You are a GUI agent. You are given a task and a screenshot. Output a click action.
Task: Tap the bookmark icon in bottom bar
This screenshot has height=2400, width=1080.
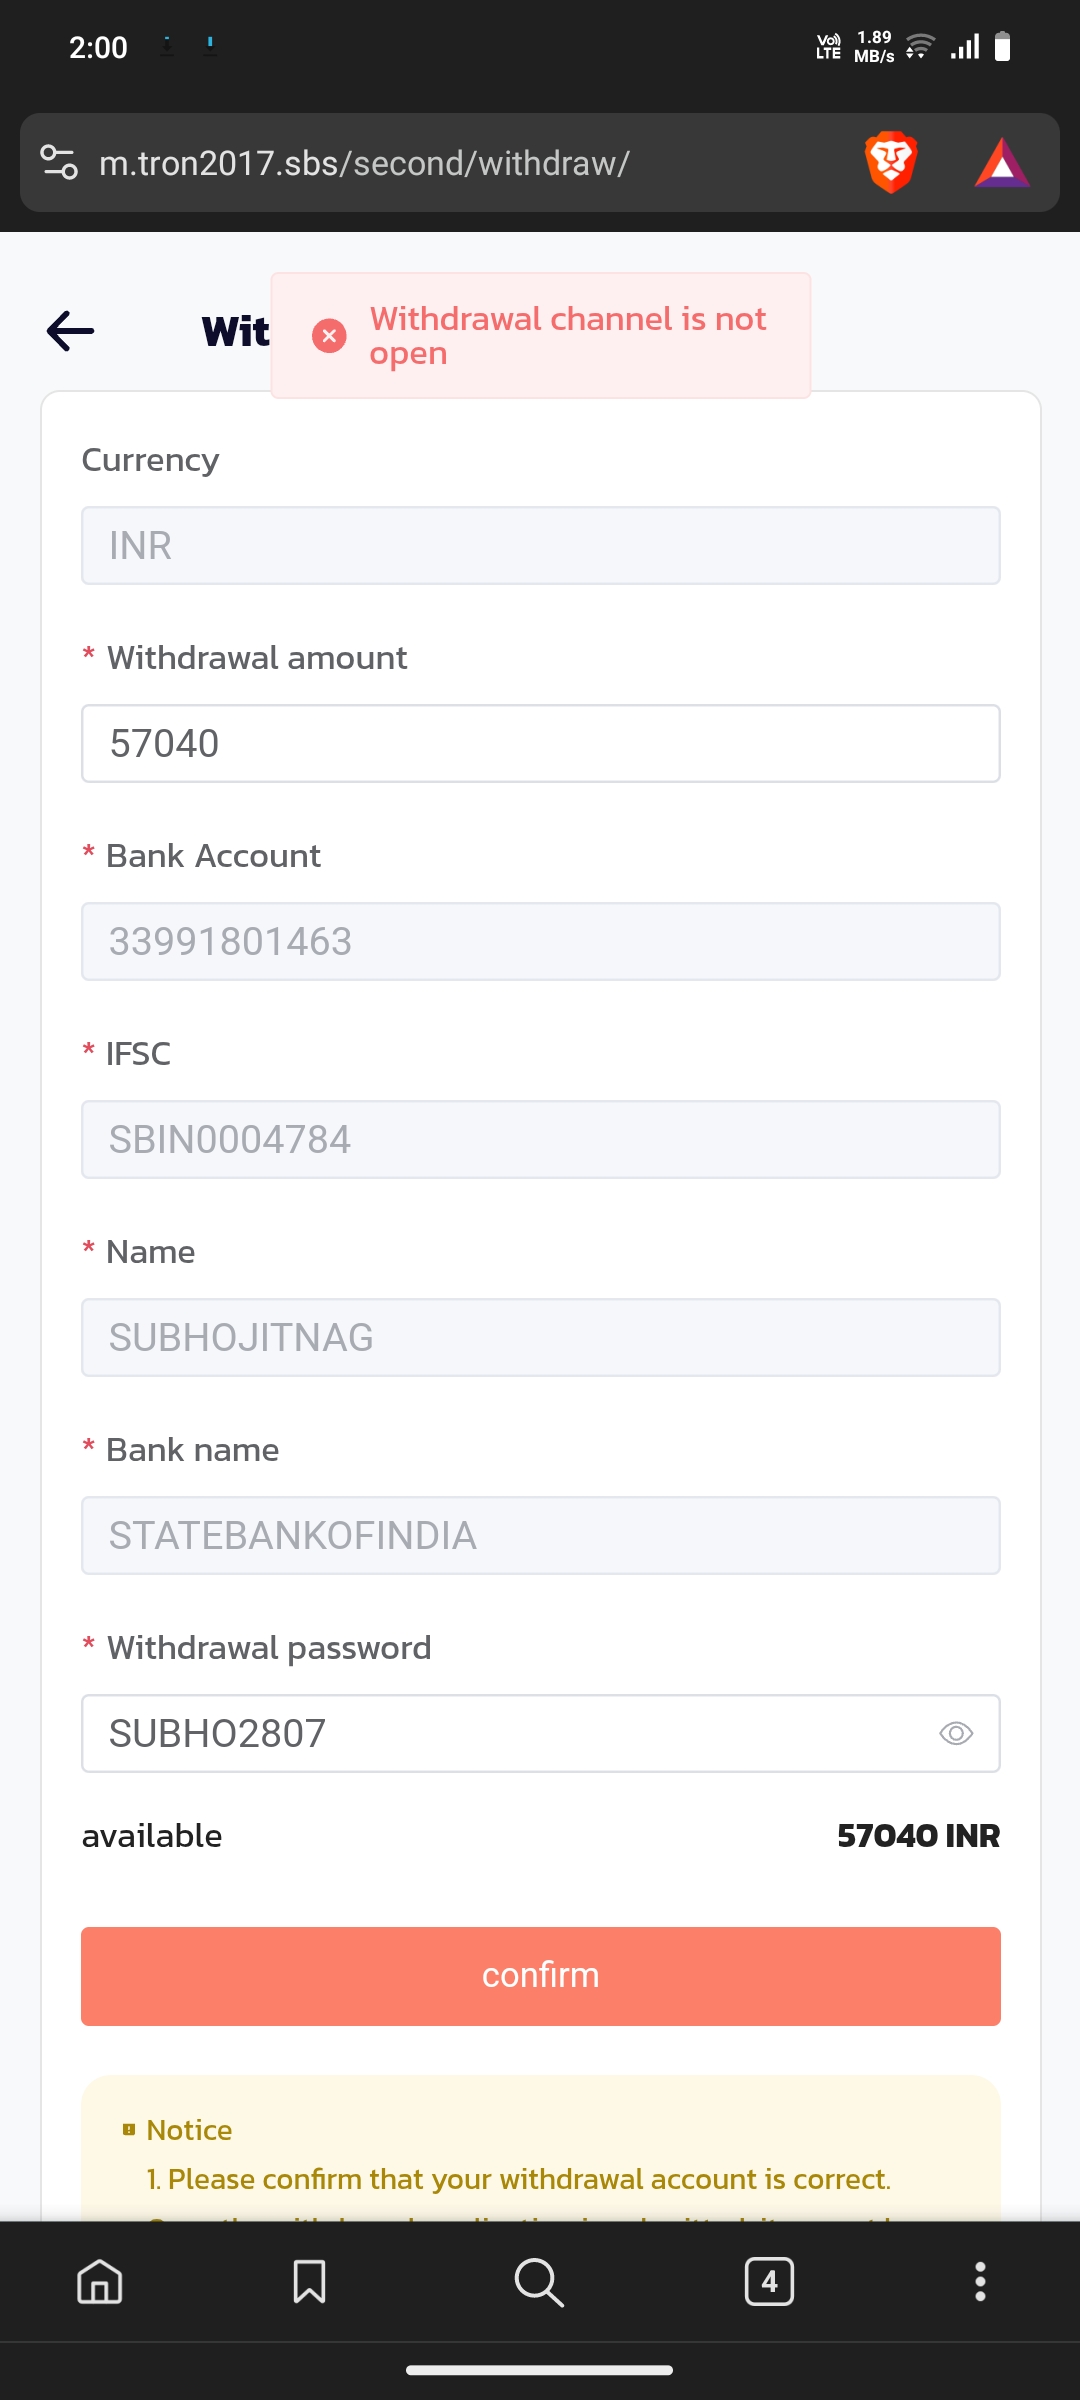[309, 2282]
